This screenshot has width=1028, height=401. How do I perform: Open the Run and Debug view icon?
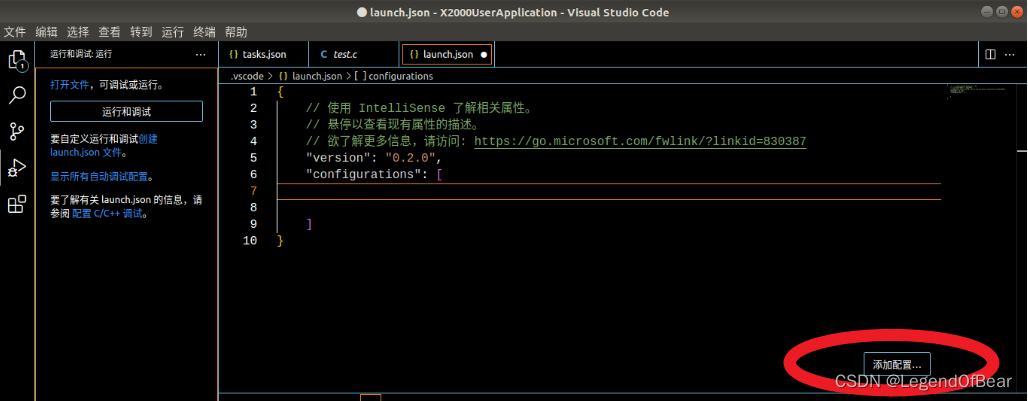click(16, 168)
